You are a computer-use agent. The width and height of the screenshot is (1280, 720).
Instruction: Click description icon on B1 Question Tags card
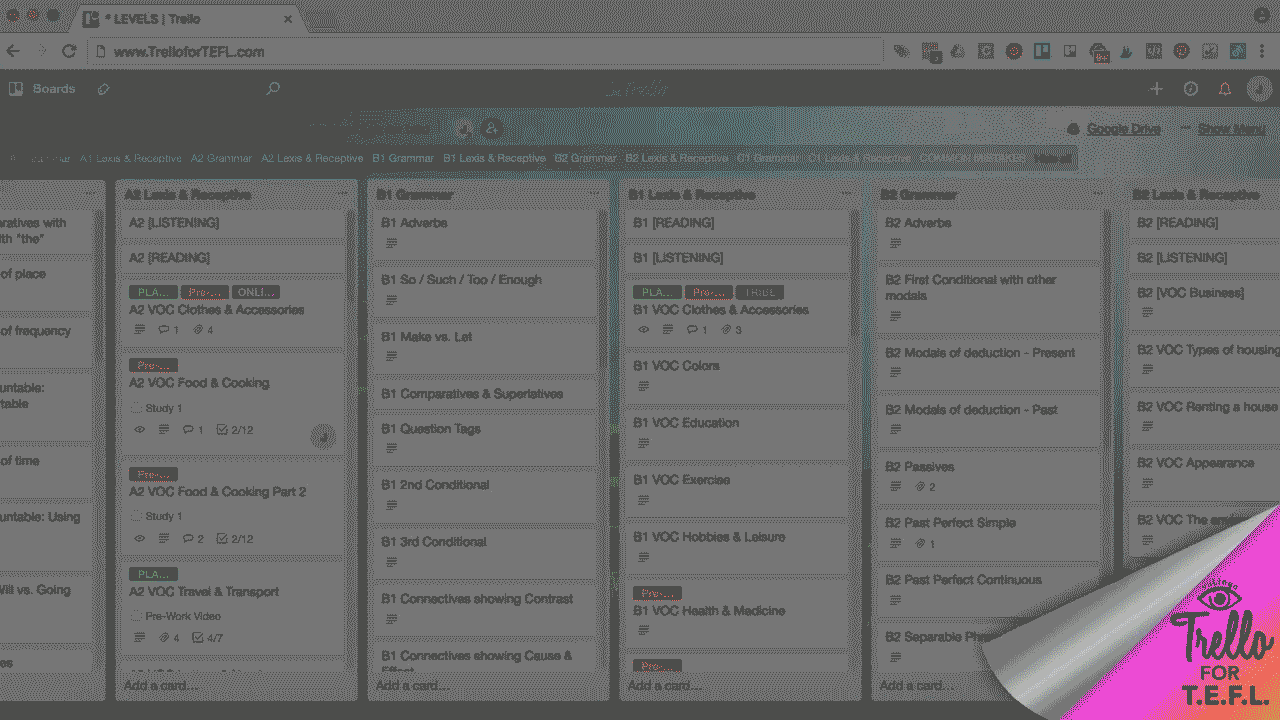pos(391,448)
